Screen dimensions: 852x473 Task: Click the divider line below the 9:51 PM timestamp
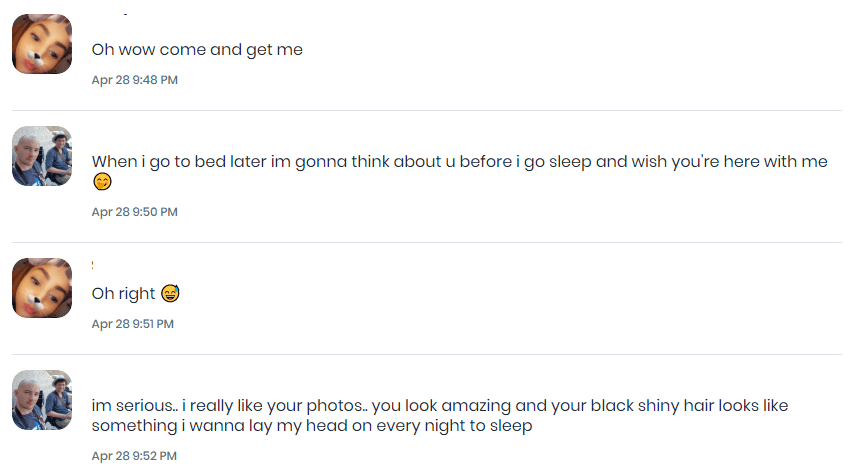click(426, 354)
